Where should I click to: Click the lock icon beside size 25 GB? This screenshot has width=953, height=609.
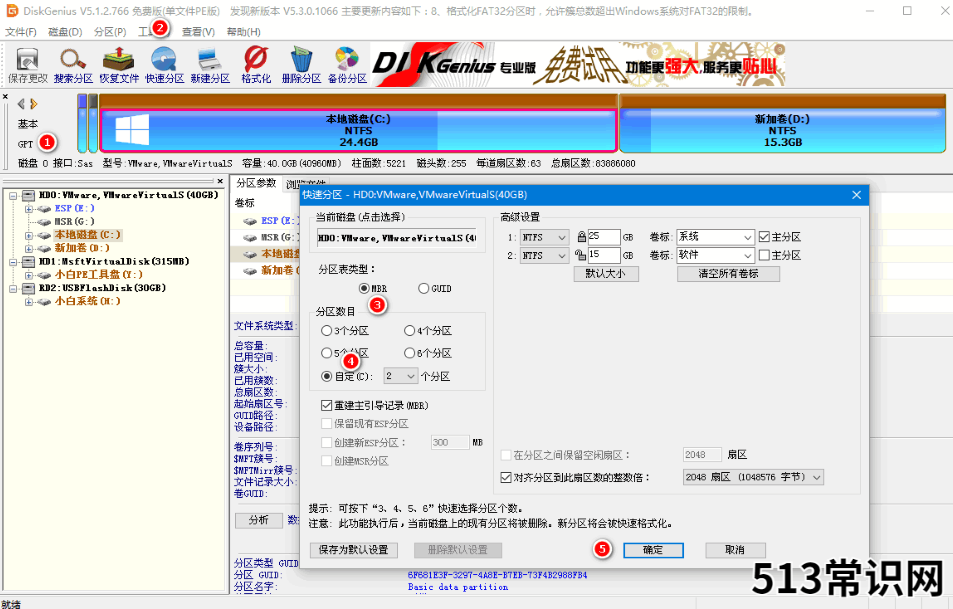pos(581,237)
